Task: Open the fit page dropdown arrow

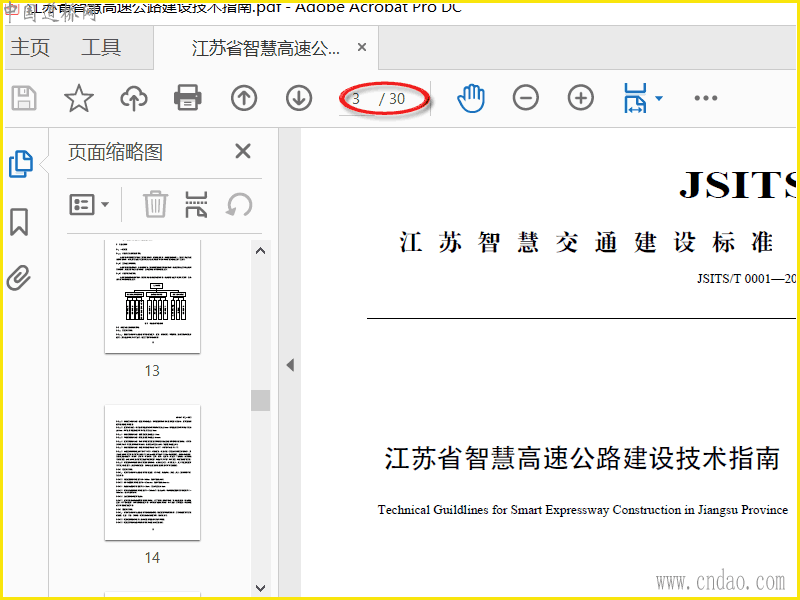Action: 659,98
